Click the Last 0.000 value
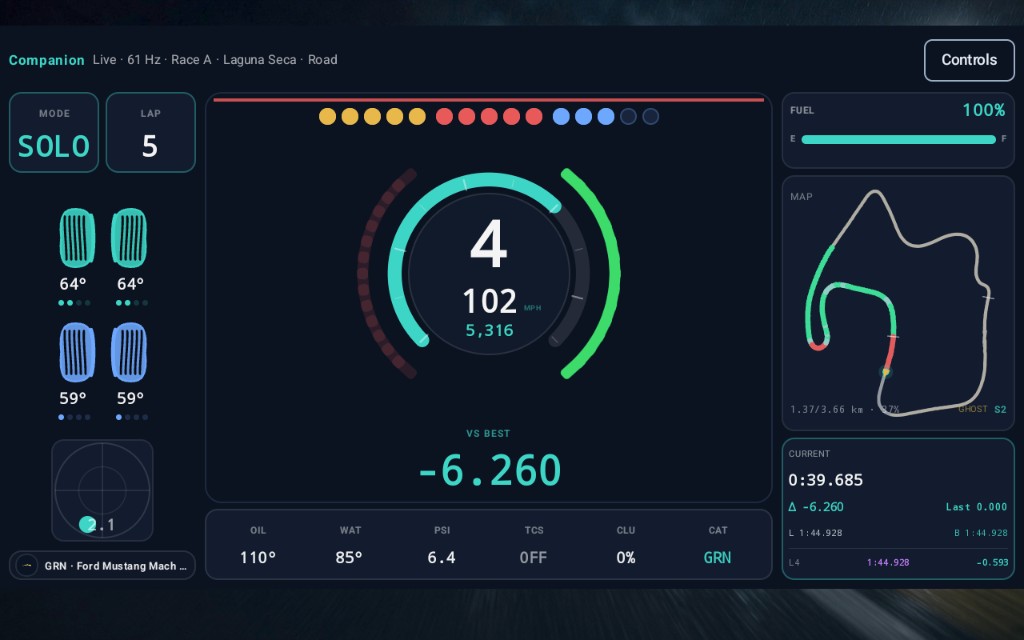 [x=976, y=507]
